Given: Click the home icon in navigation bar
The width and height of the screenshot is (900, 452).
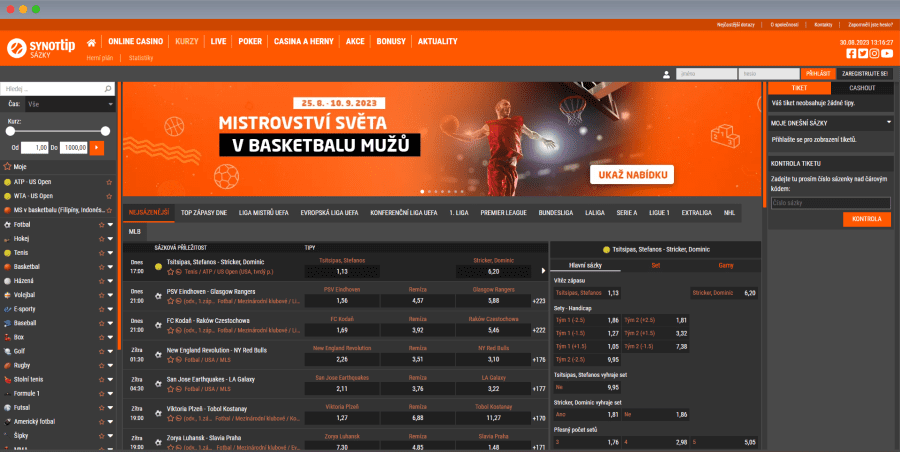Looking at the screenshot, I should (92, 42).
